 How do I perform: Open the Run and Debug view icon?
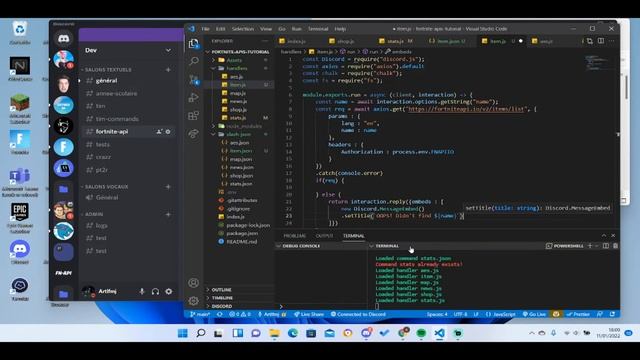pos(194,98)
